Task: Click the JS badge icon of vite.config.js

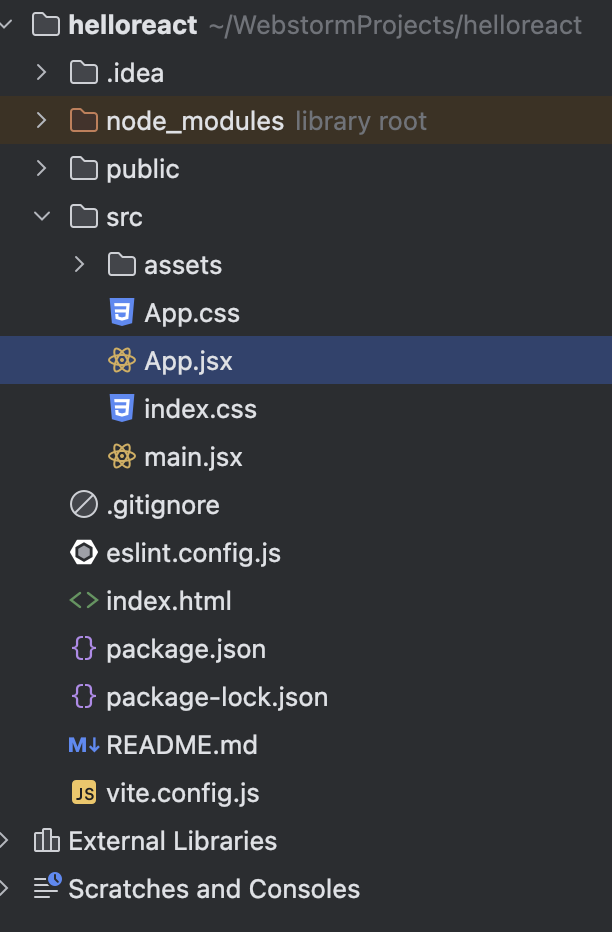Action: pyautogui.click(x=84, y=793)
